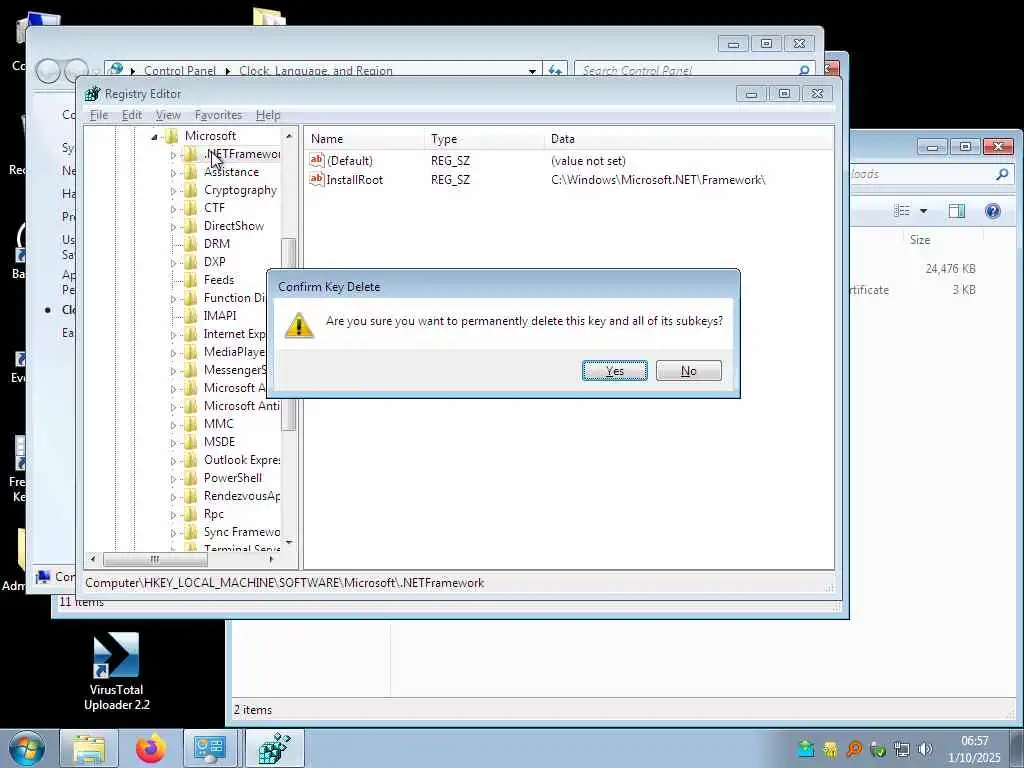Select the Assistance folder icon

click(191, 172)
